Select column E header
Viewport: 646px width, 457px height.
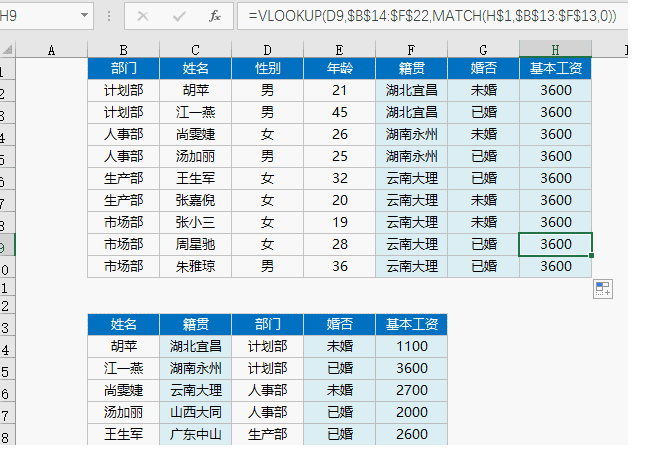pos(339,50)
